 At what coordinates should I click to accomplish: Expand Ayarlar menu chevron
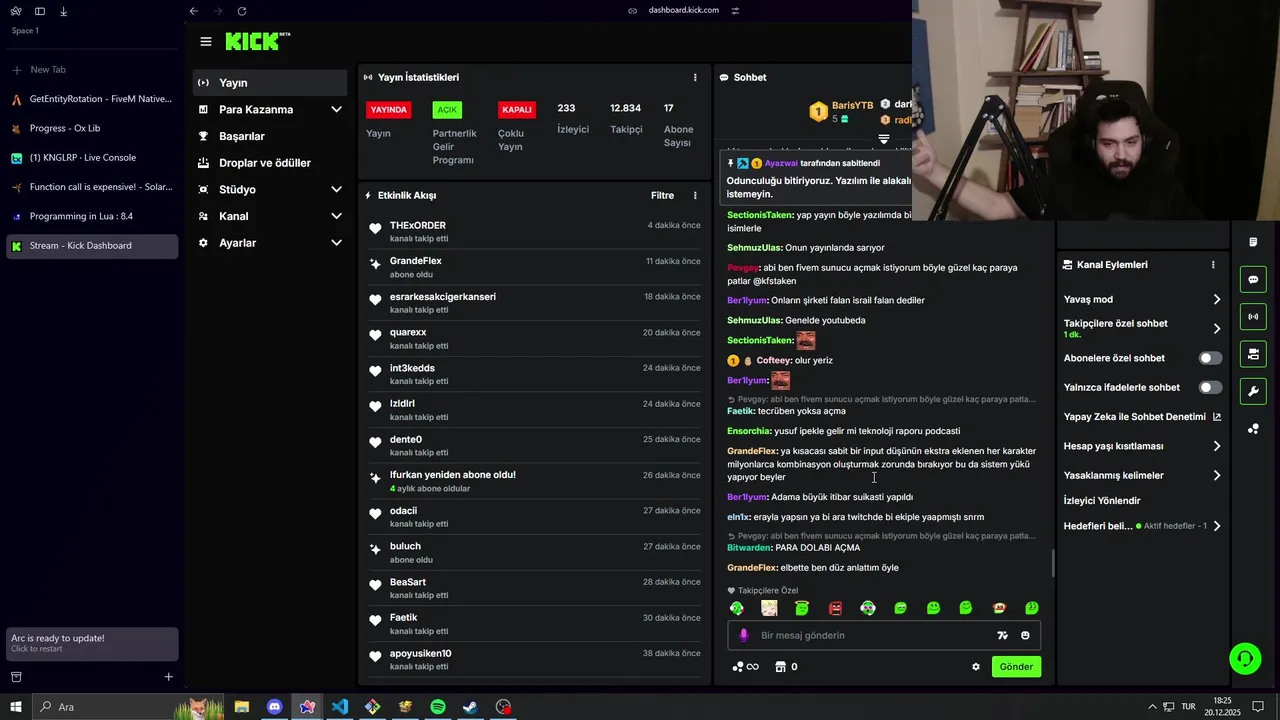336,243
